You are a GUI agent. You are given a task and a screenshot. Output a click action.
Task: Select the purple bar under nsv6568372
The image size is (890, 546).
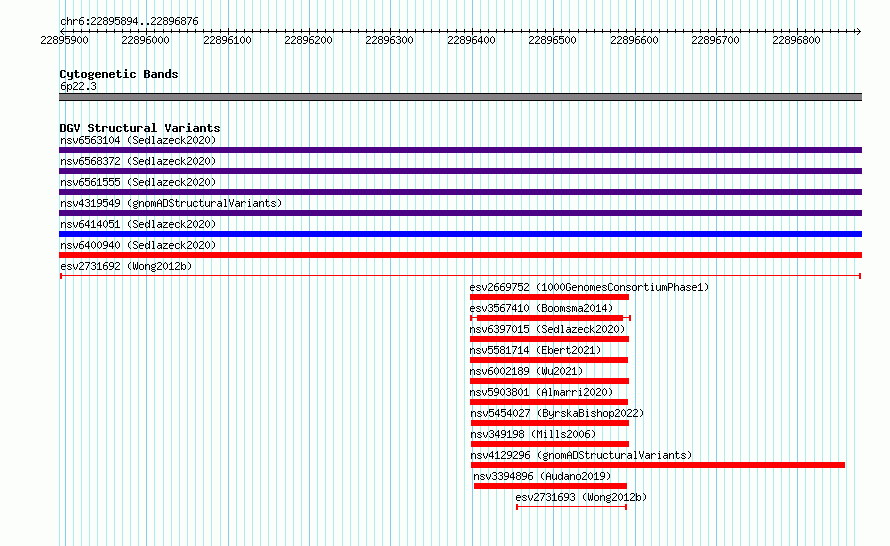[x=460, y=171]
